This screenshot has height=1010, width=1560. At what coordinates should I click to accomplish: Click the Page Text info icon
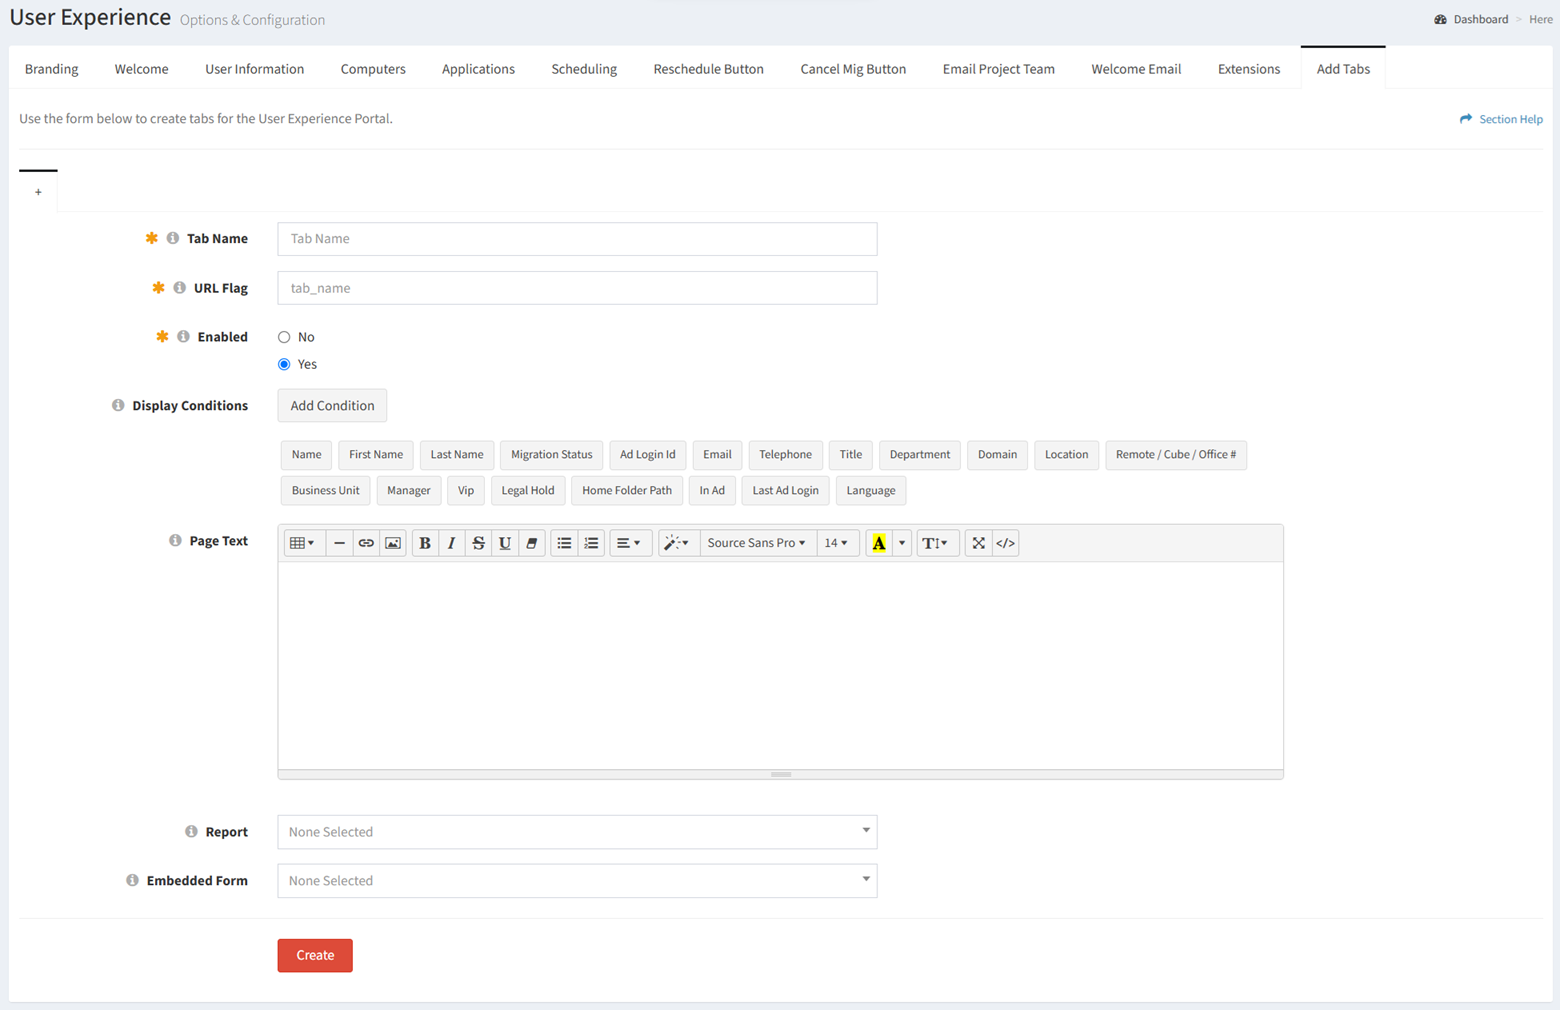pos(175,540)
